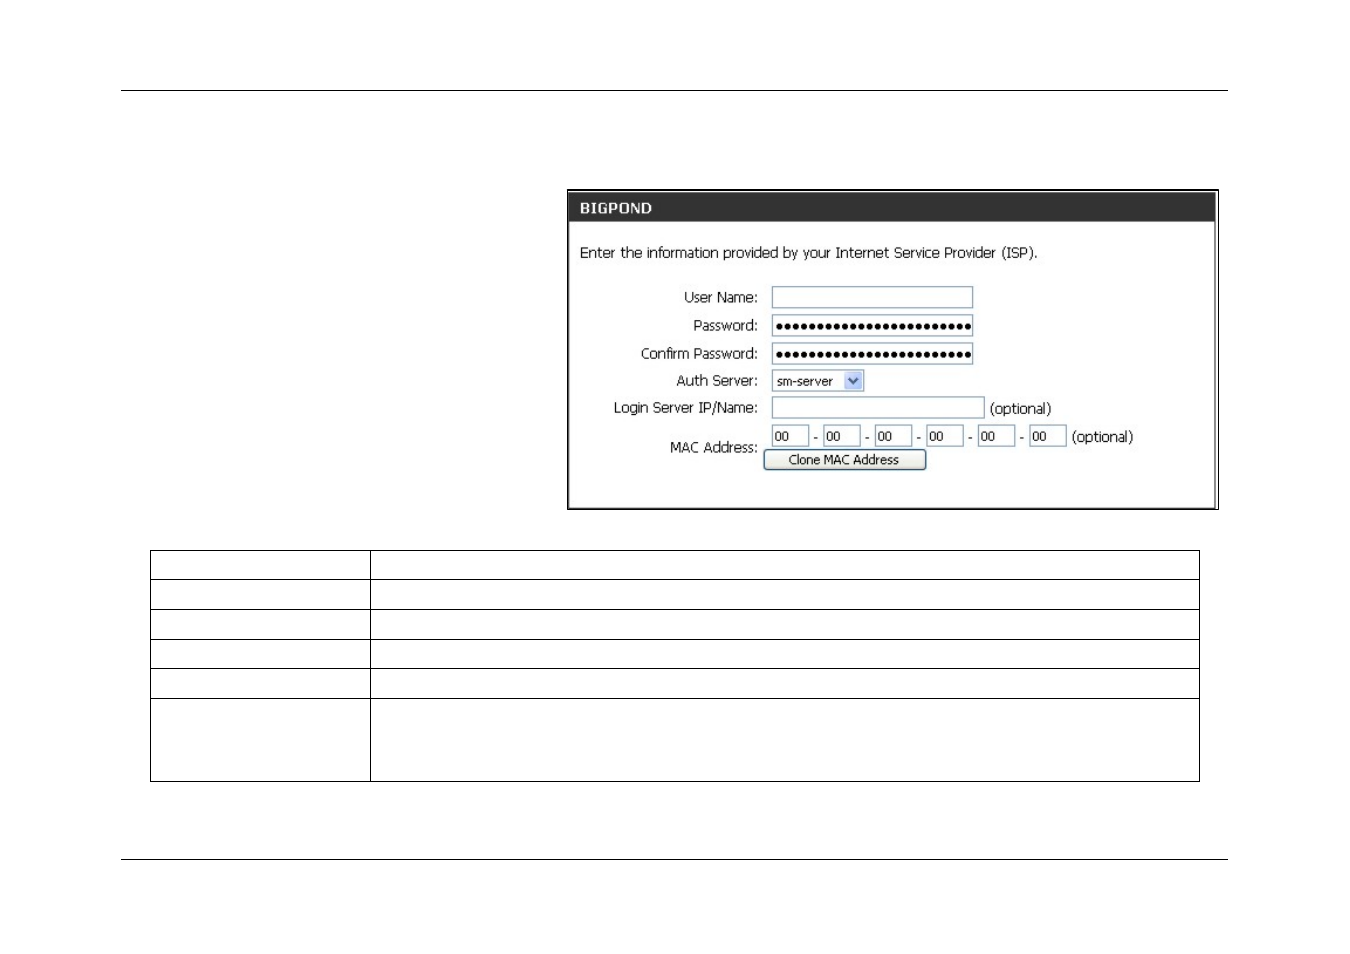Select the third MAC Address octet box
This screenshot has height=954, width=1350.
[893, 436]
